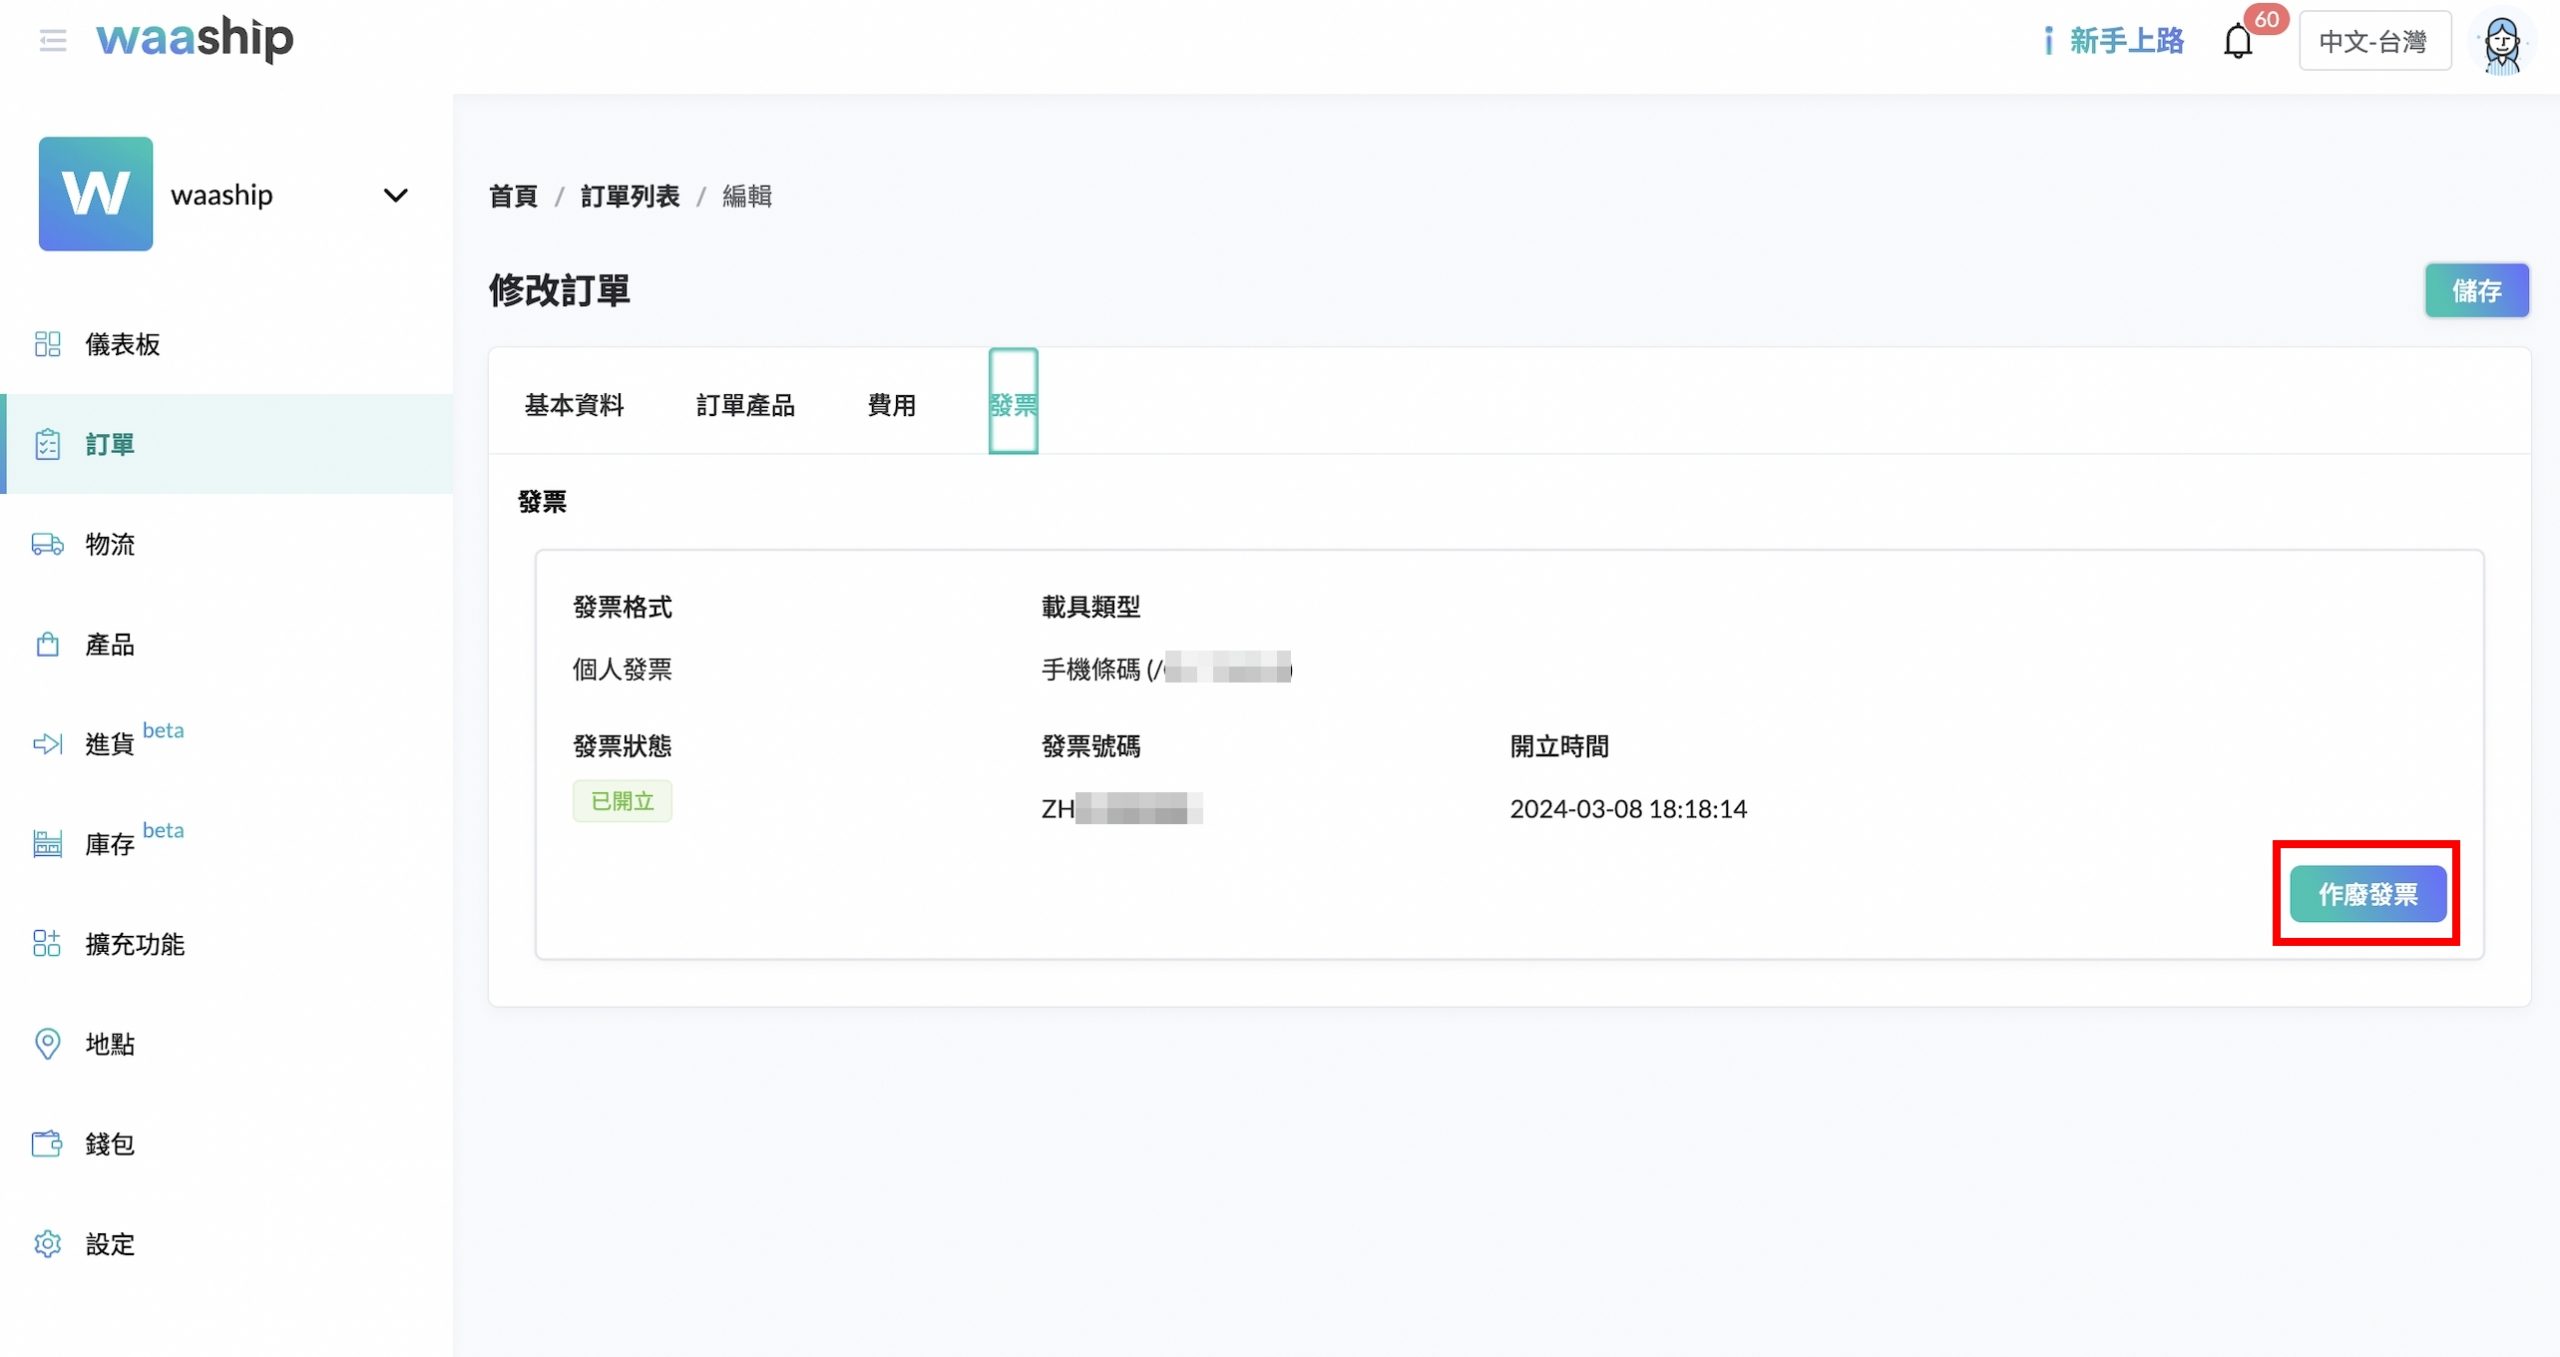This screenshot has width=2560, height=1357.
Task: Switch to the 基本資料 tab
Action: pyautogui.click(x=574, y=405)
